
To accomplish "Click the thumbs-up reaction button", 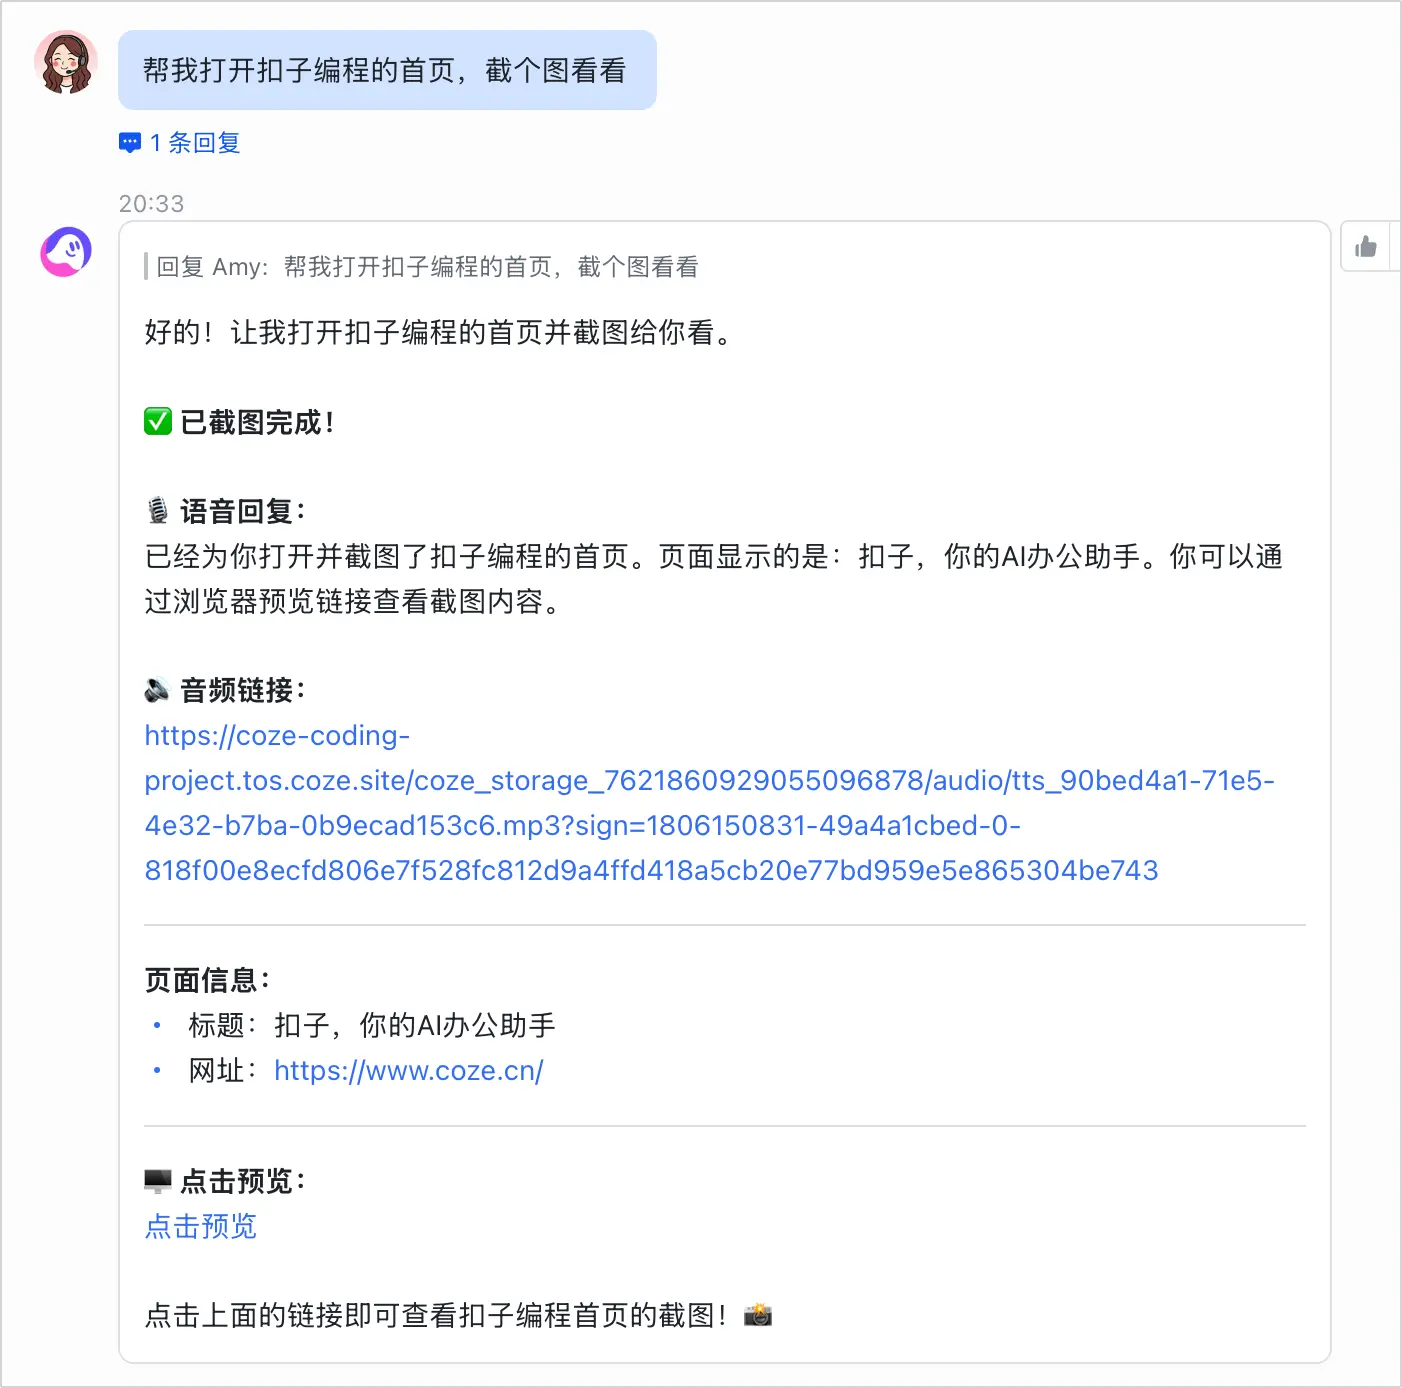I will [1366, 247].
